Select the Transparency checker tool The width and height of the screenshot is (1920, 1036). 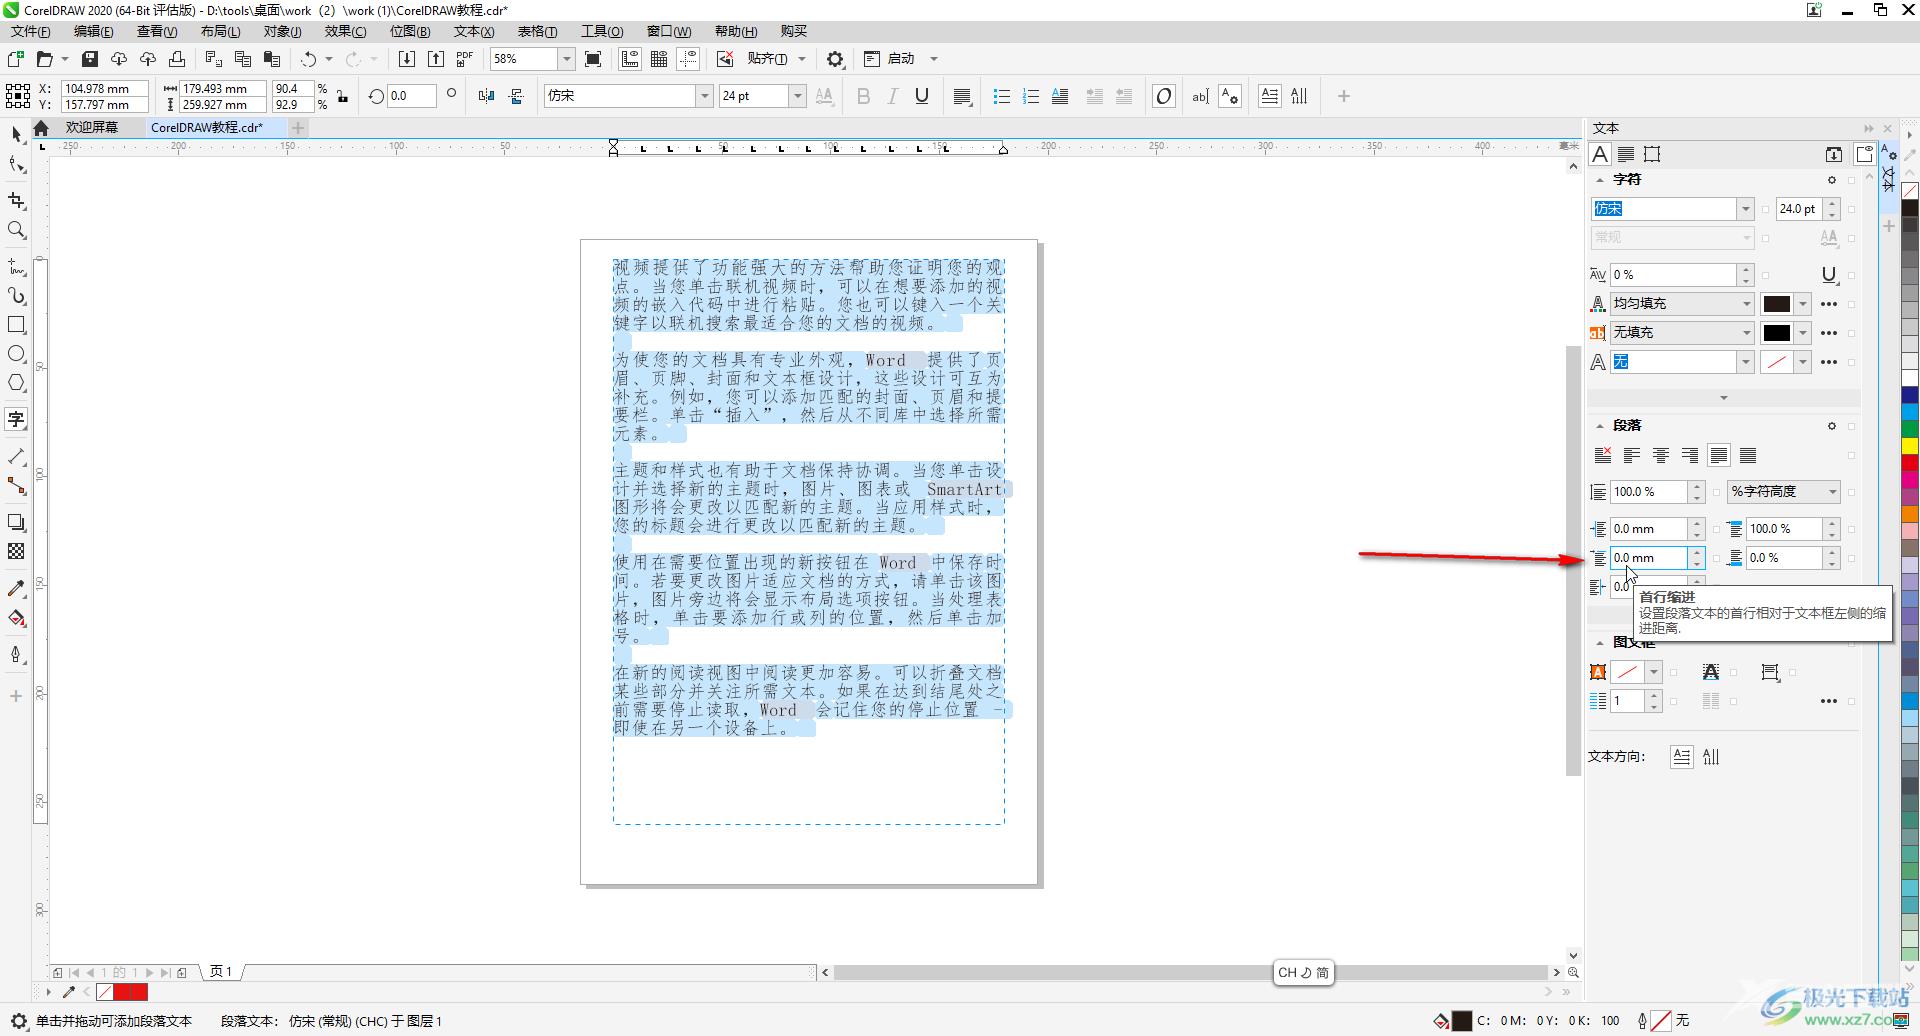(16, 551)
